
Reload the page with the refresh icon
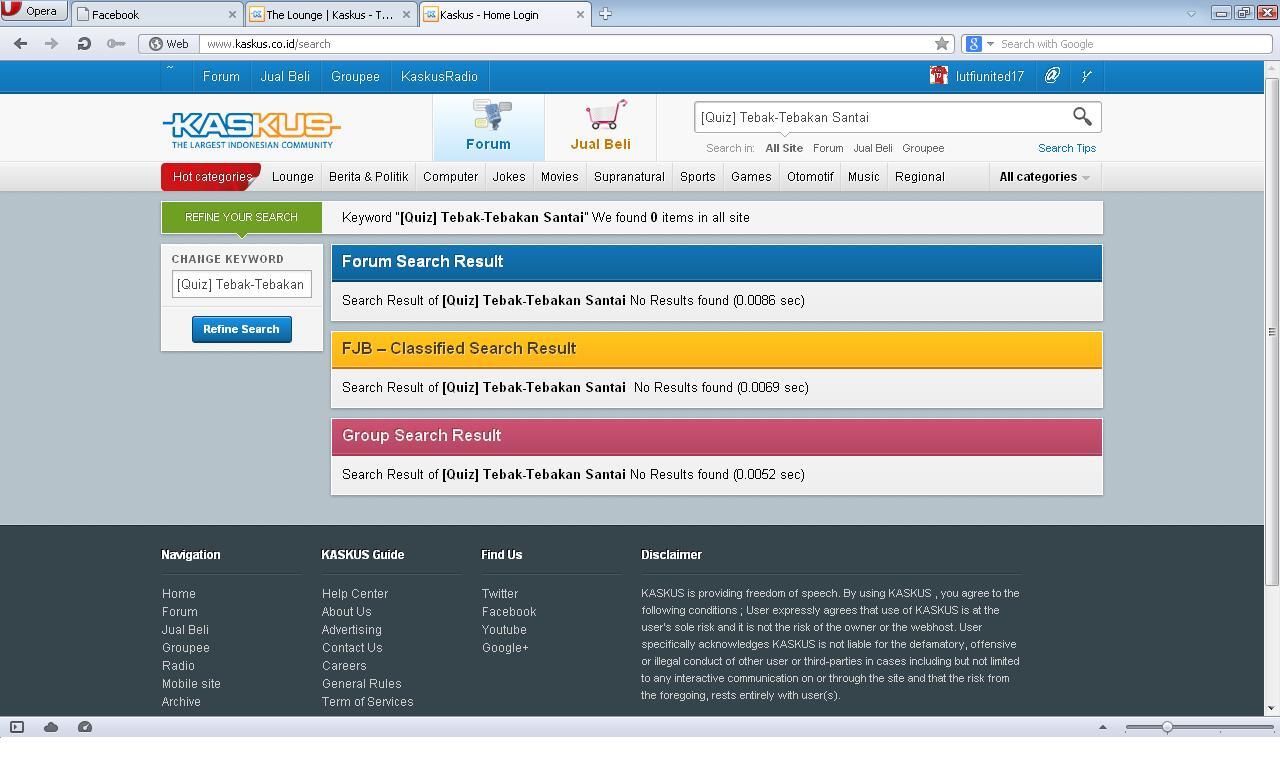pos(84,44)
